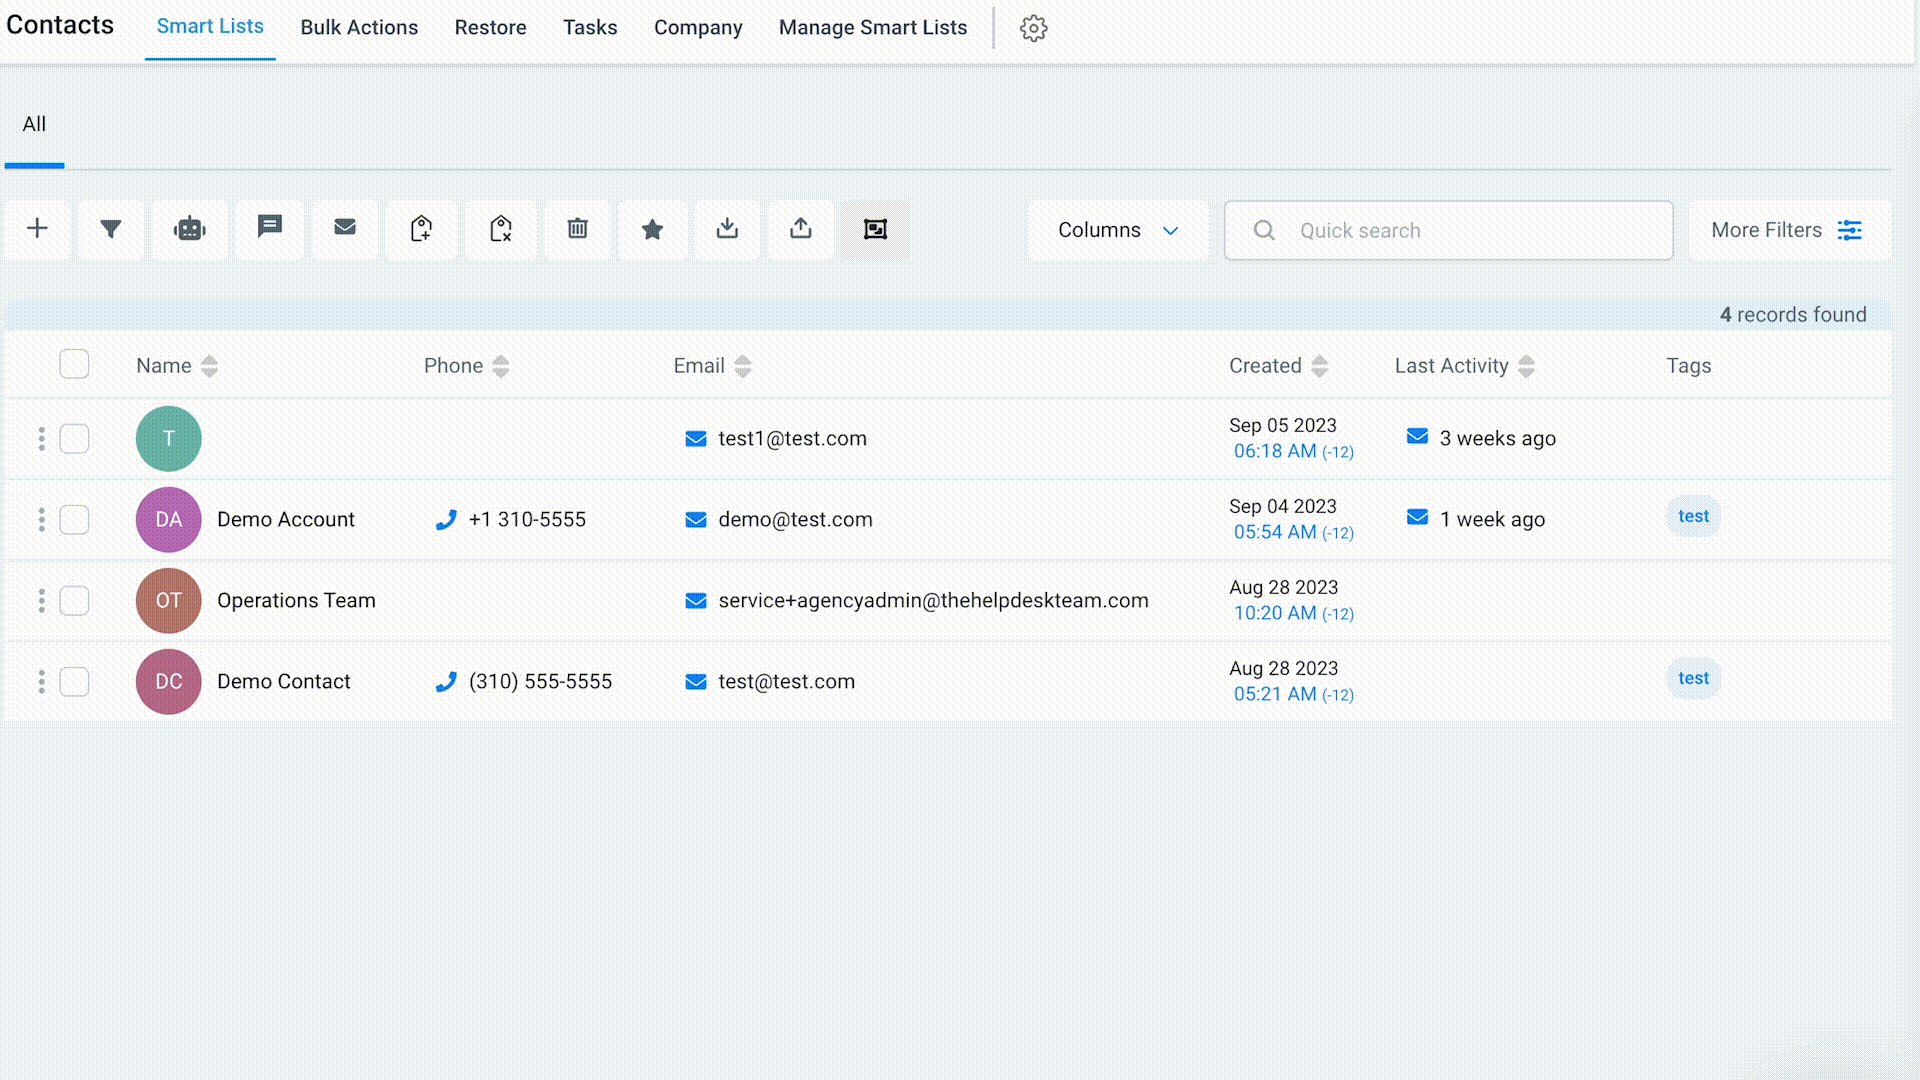Click the add tag icon

pyautogui.click(x=421, y=229)
